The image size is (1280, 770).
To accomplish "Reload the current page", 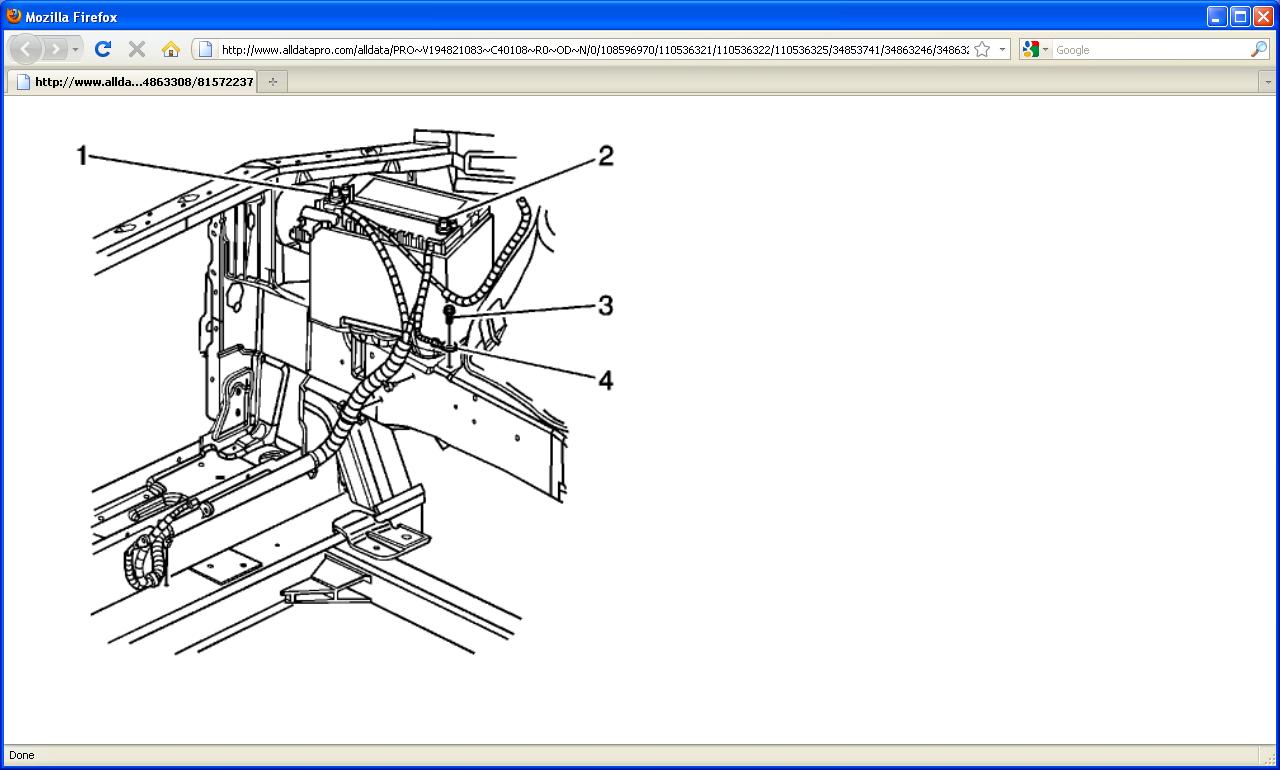I will pos(102,49).
